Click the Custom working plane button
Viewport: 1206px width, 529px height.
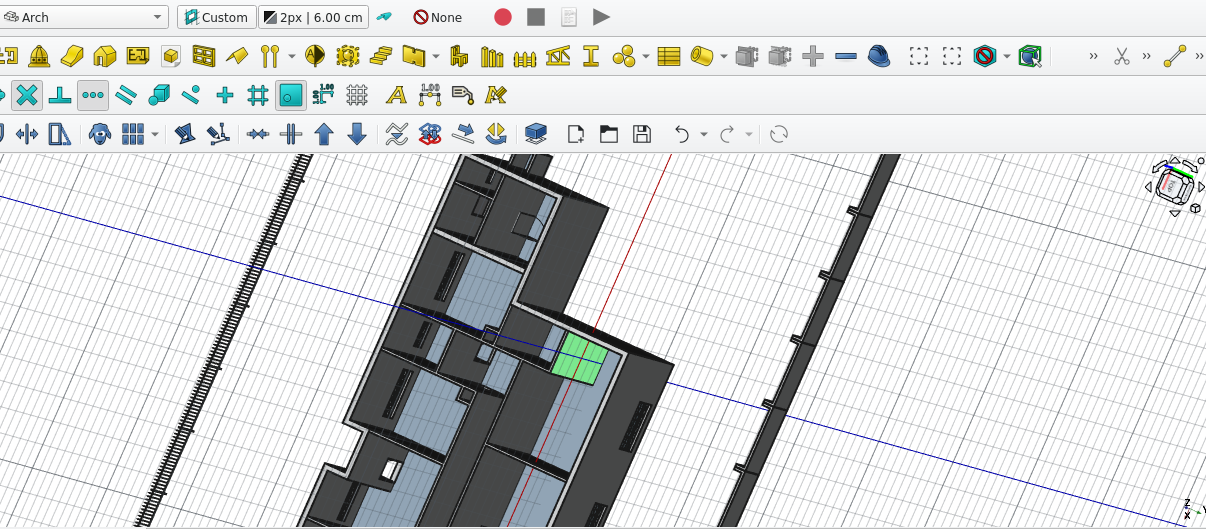[216, 17]
